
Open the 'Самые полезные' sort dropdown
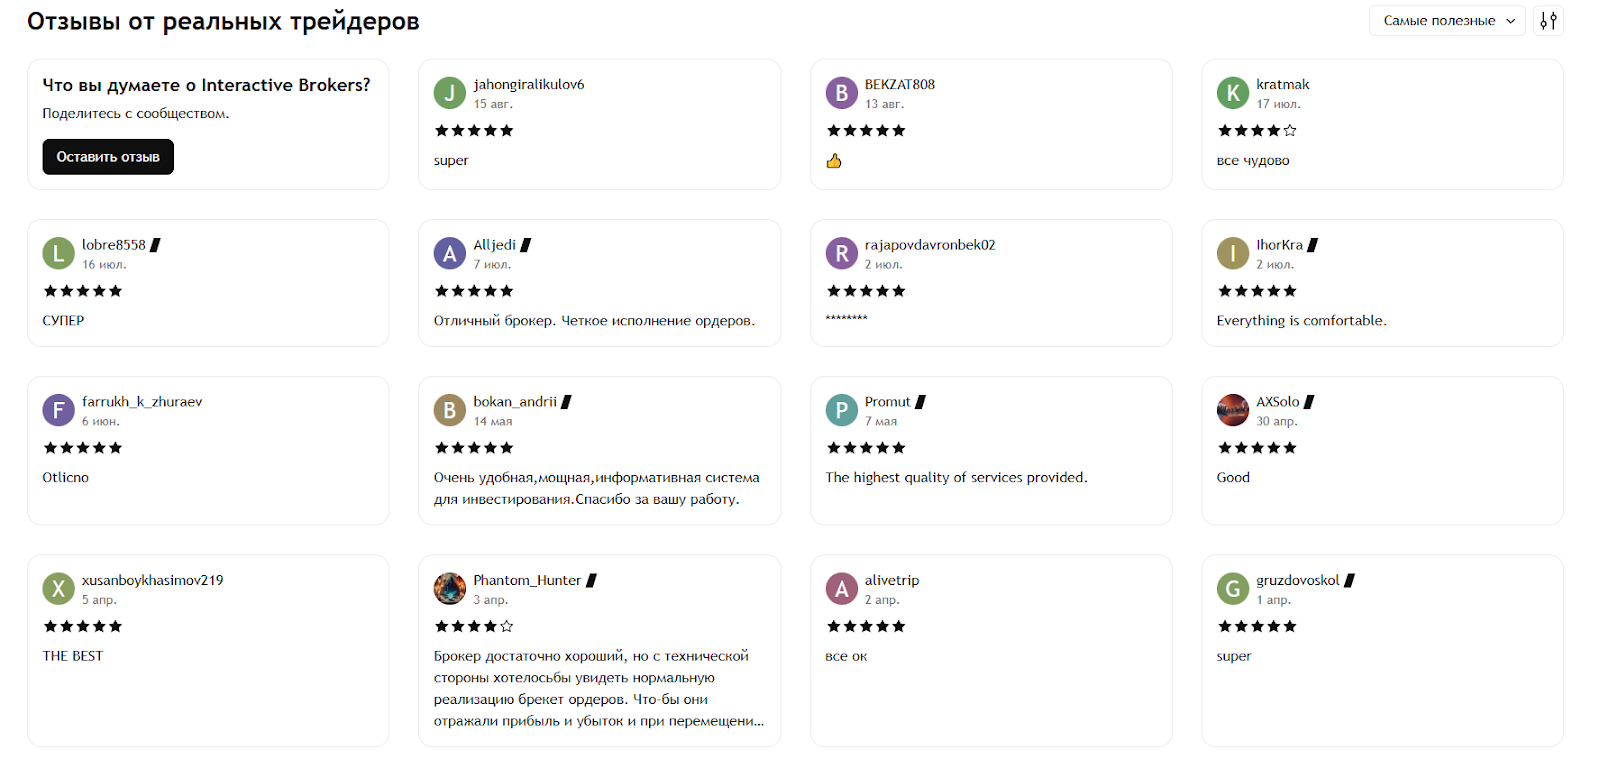click(x=1445, y=20)
